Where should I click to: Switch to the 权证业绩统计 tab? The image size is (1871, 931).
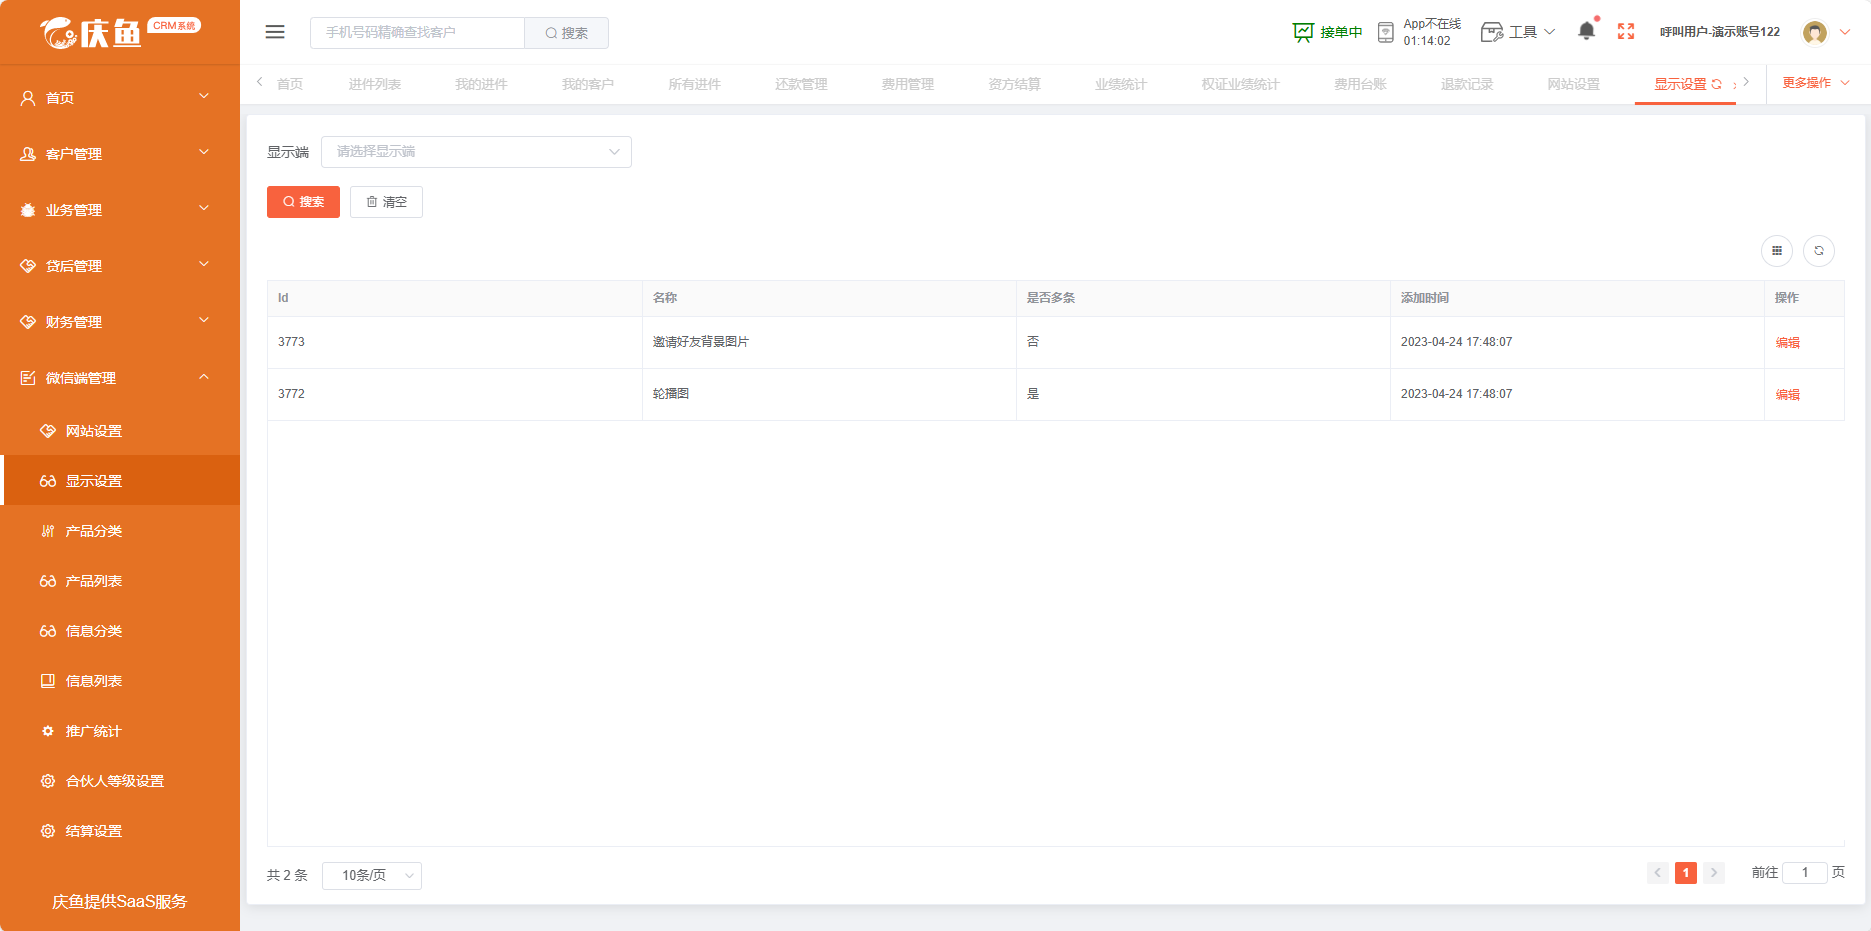tap(1240, 84)
